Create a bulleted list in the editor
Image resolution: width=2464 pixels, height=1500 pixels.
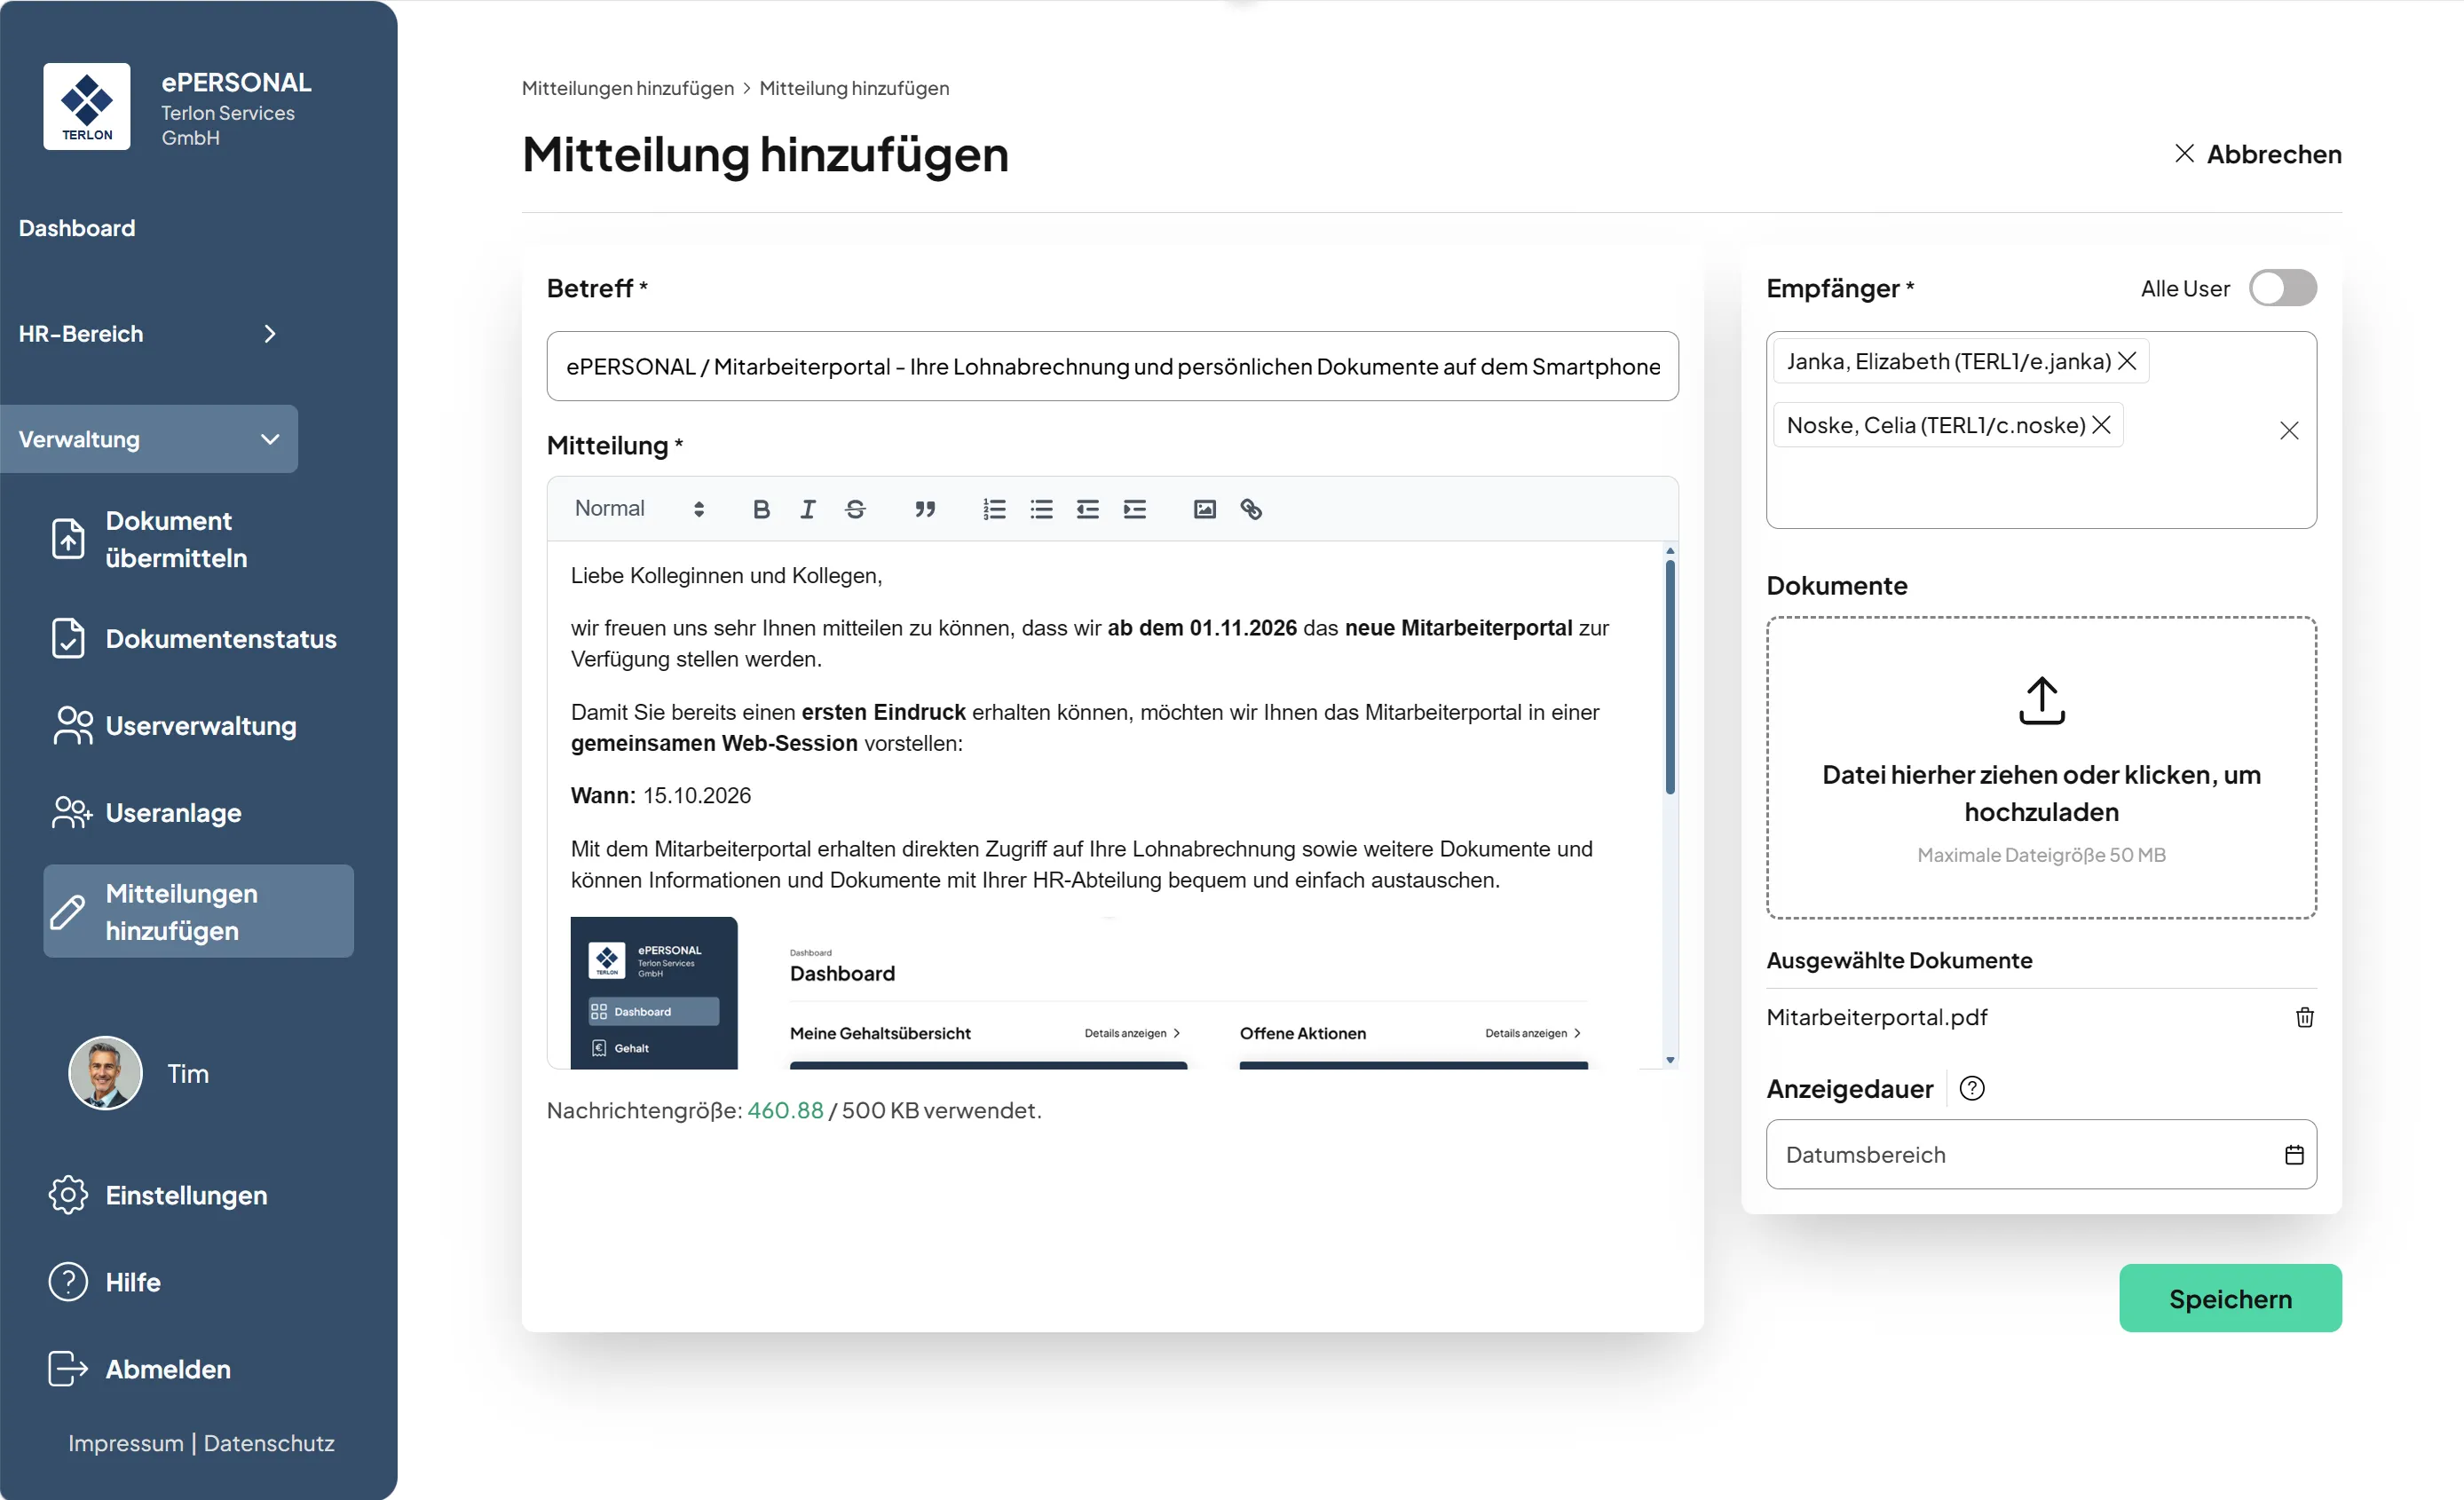(1041, 509)
